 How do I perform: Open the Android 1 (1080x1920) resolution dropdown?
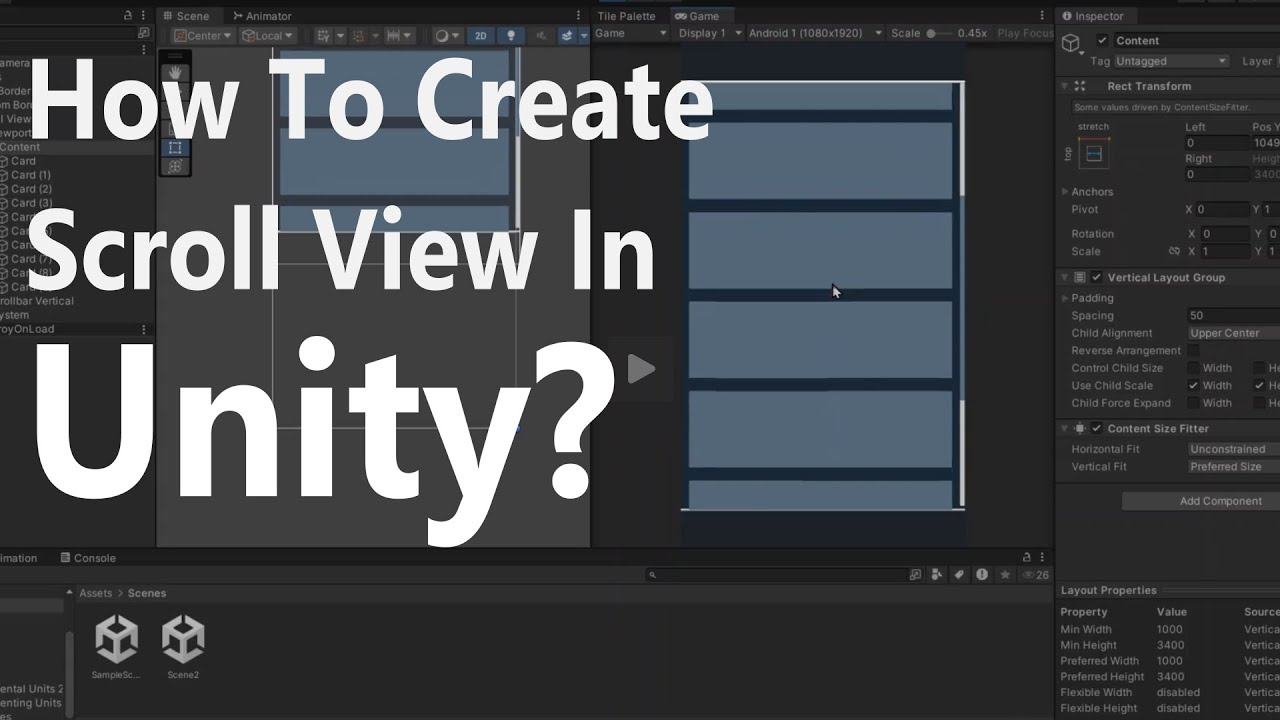816,33
